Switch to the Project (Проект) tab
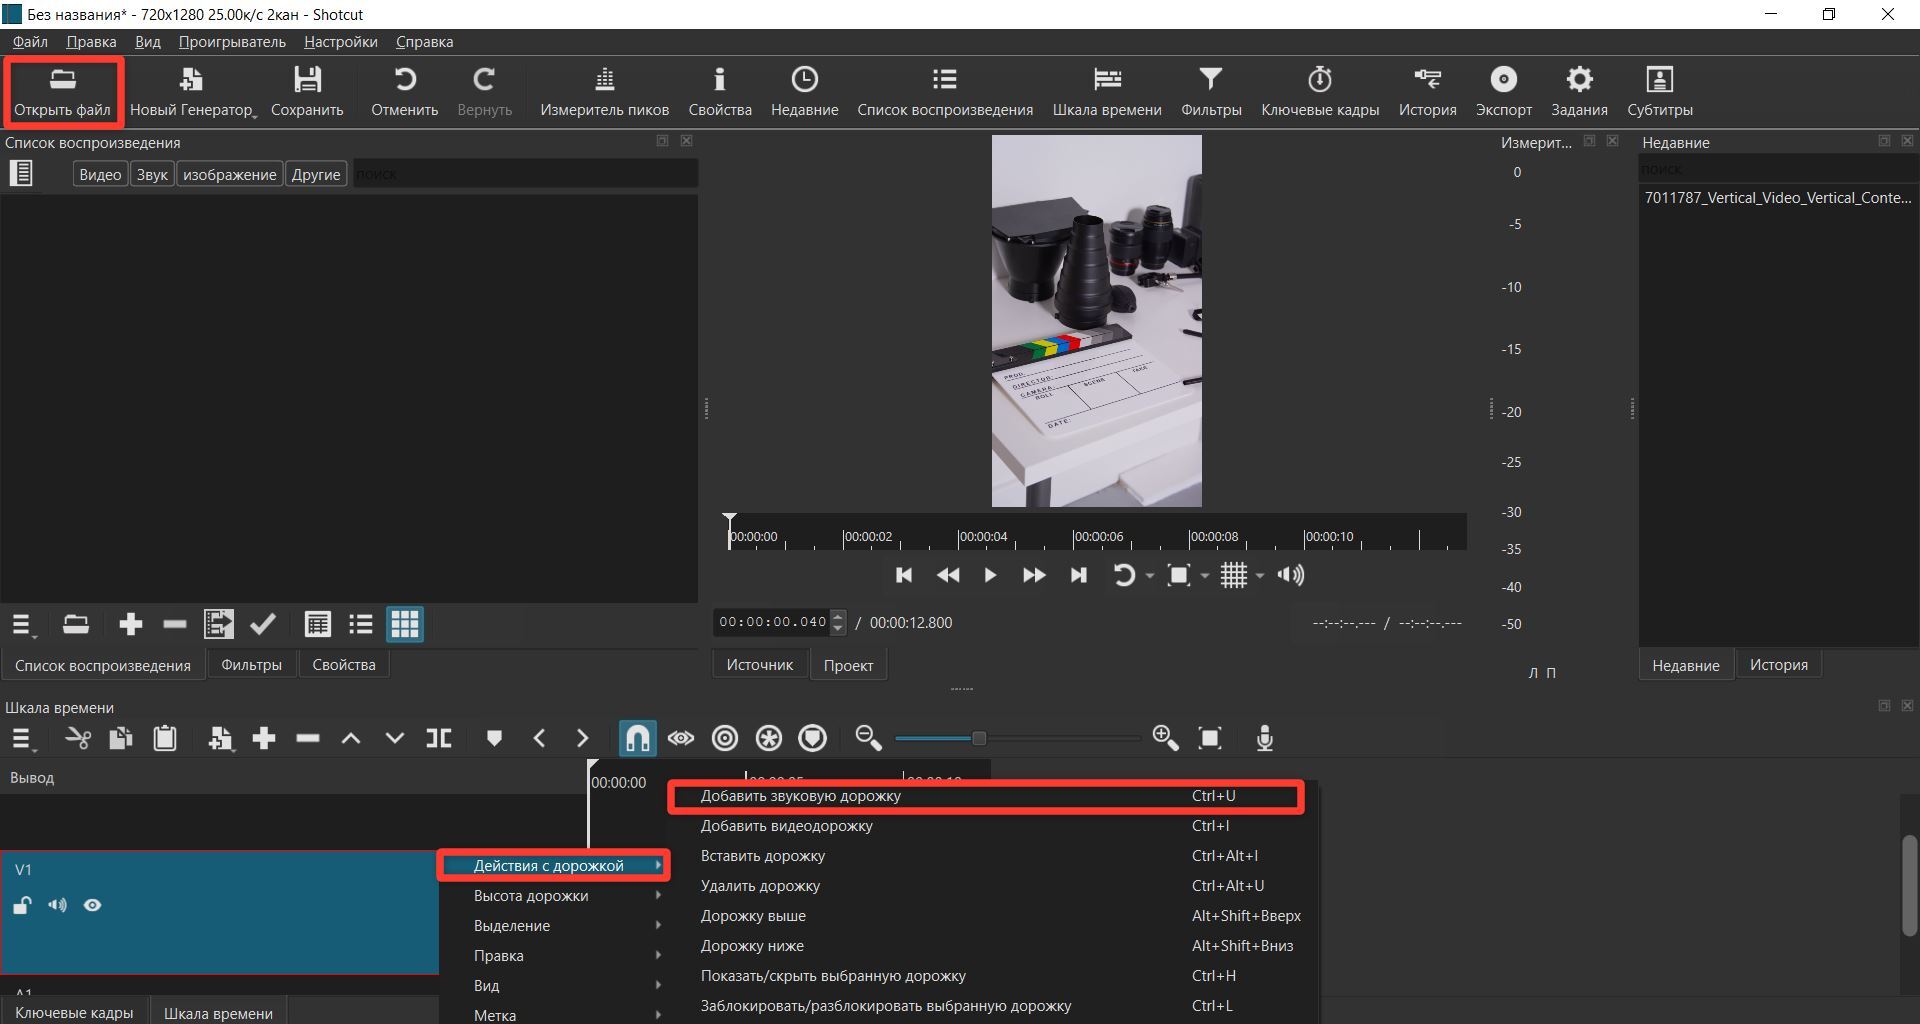This screenshot has height=1024, width=1920. (x=848, y=665)
